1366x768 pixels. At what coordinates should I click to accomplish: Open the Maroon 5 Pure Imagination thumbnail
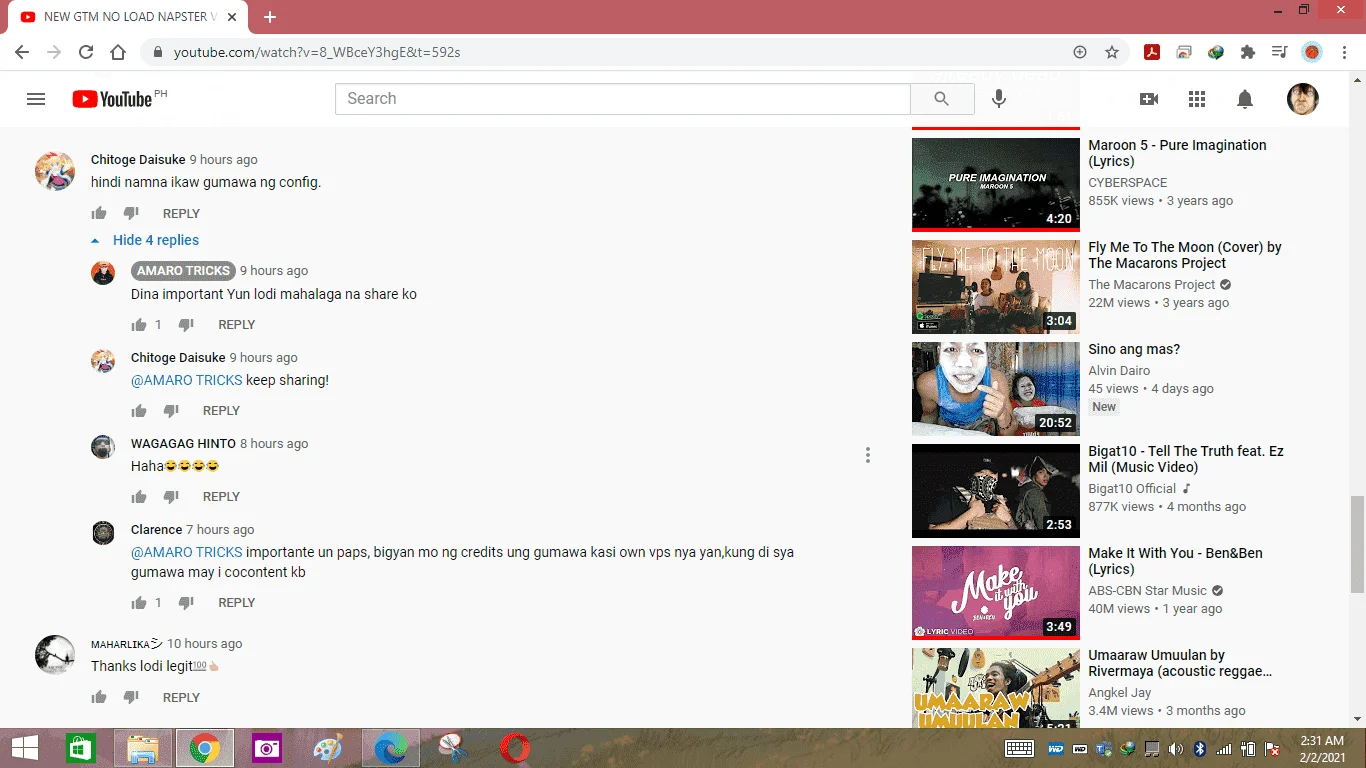(996, 184)
